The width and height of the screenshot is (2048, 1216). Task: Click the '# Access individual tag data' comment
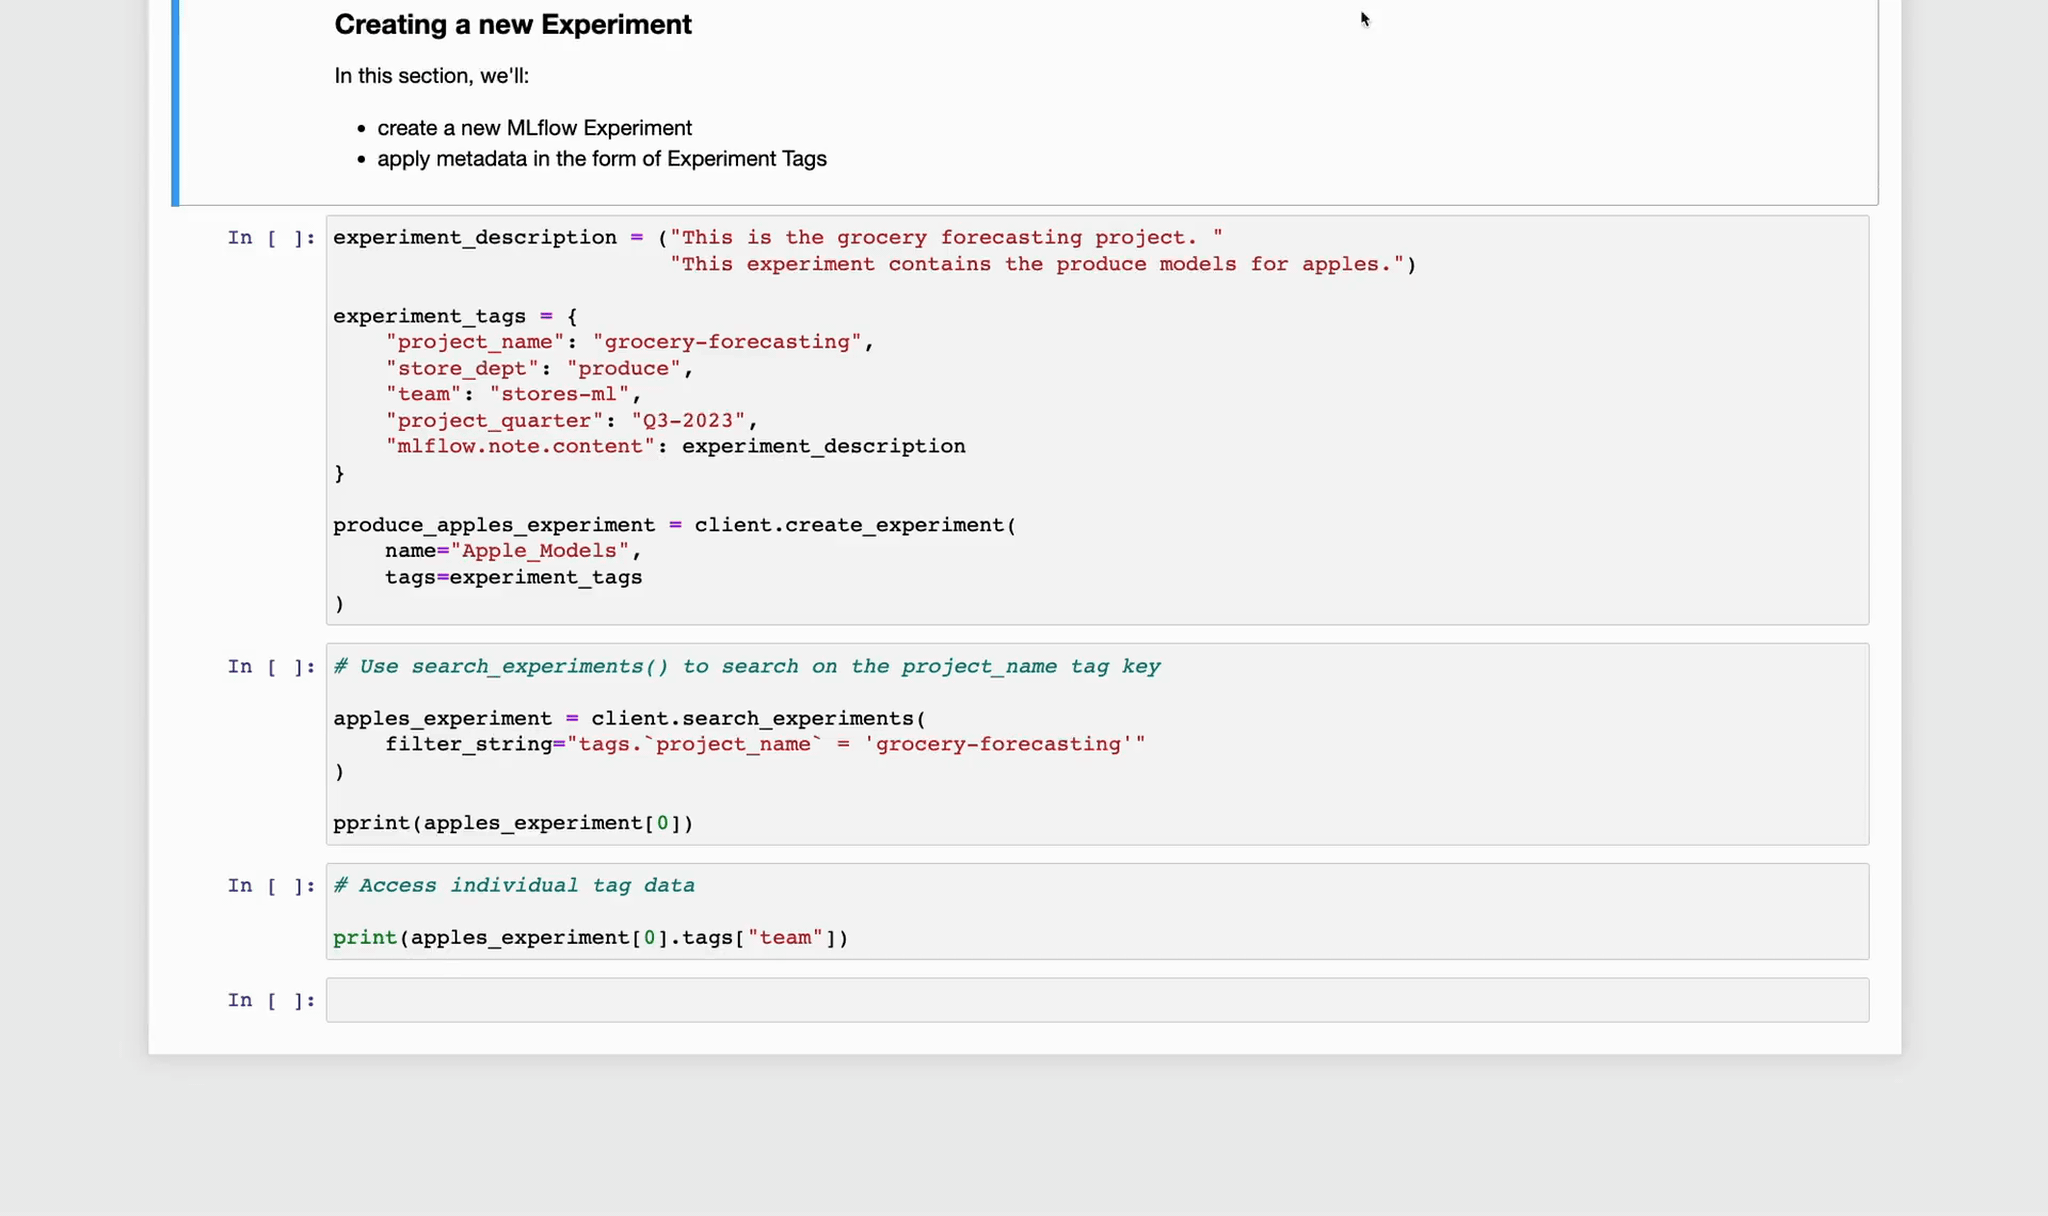click(514, 886)
